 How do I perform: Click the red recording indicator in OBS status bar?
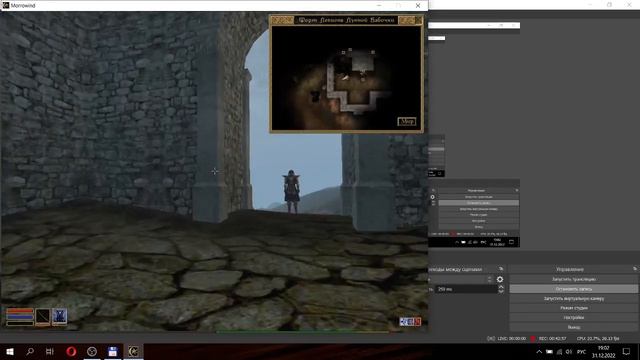click(x=533, y=338)
